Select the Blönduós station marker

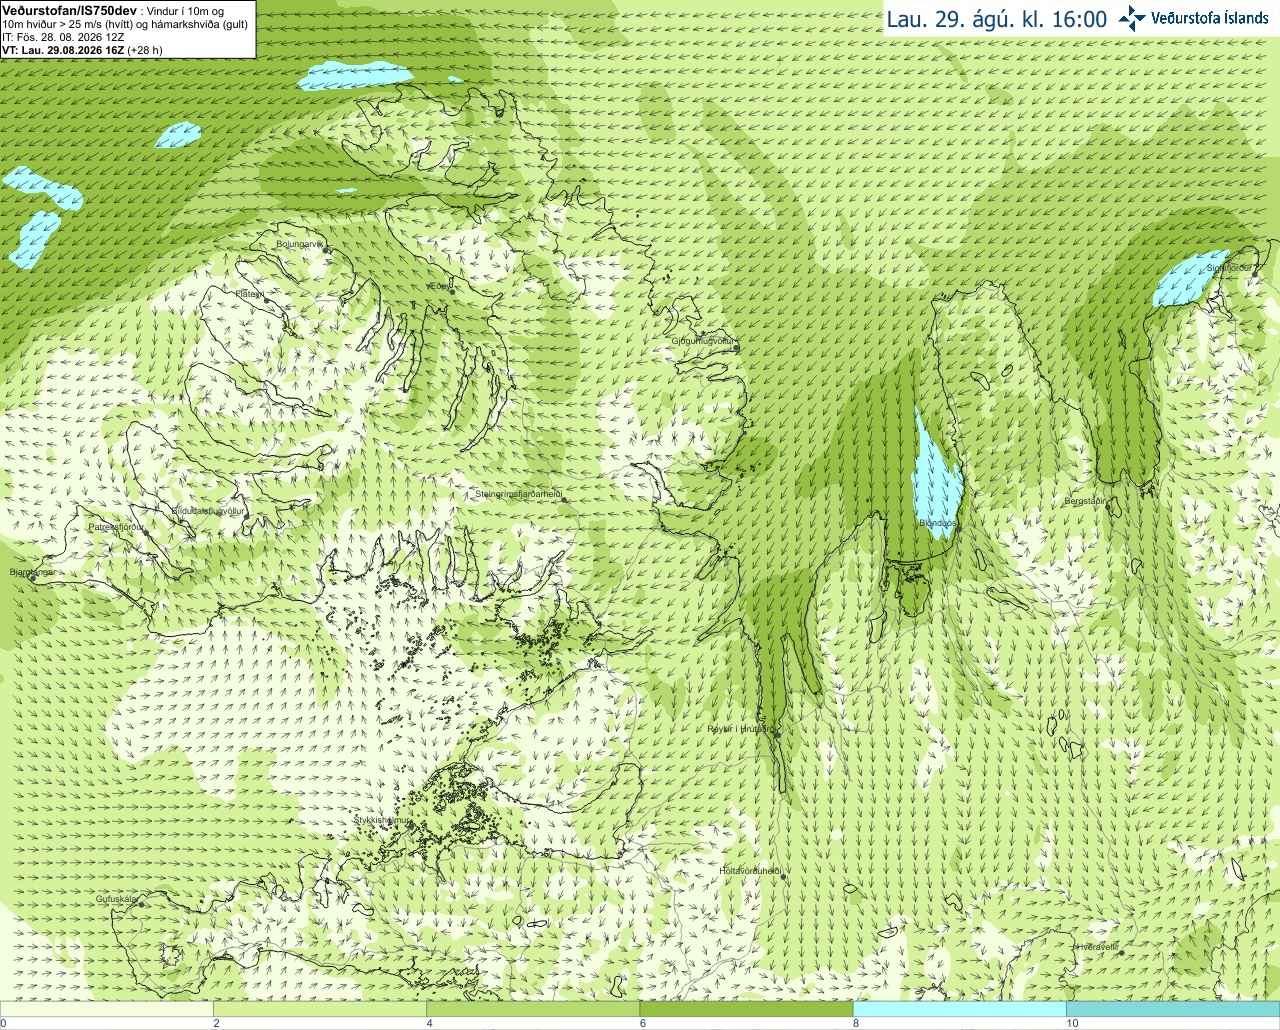coord(957,531)
